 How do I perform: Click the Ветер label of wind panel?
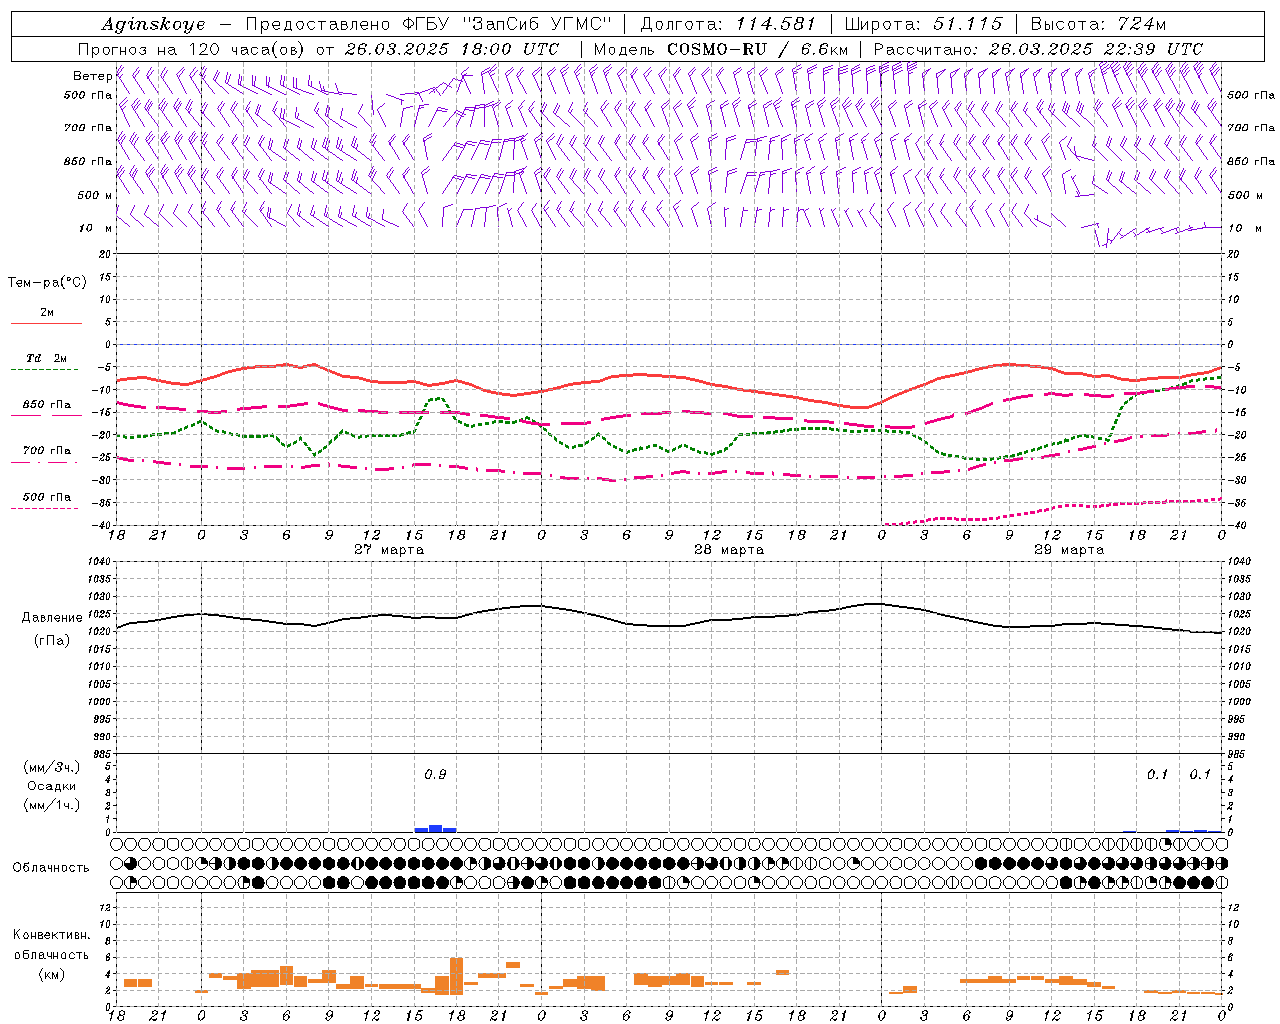(92, 76)
